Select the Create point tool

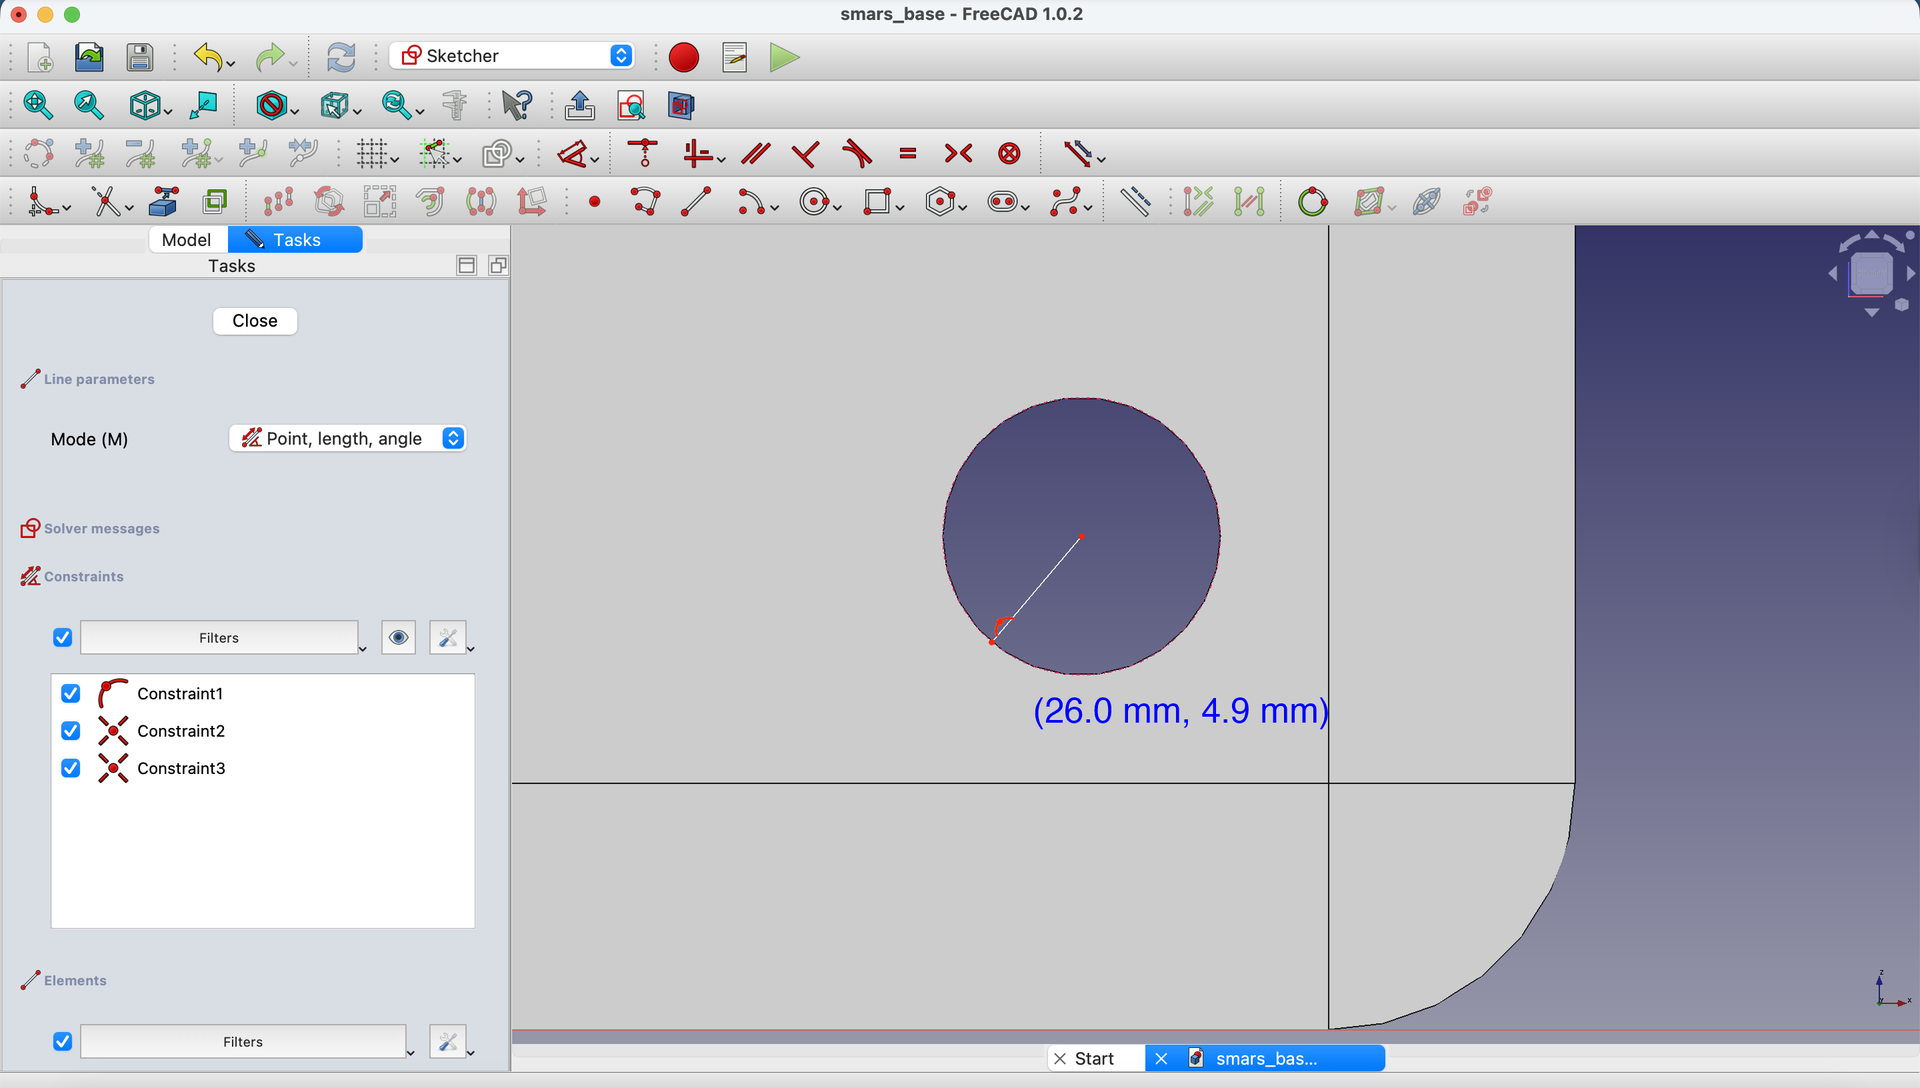595,202
